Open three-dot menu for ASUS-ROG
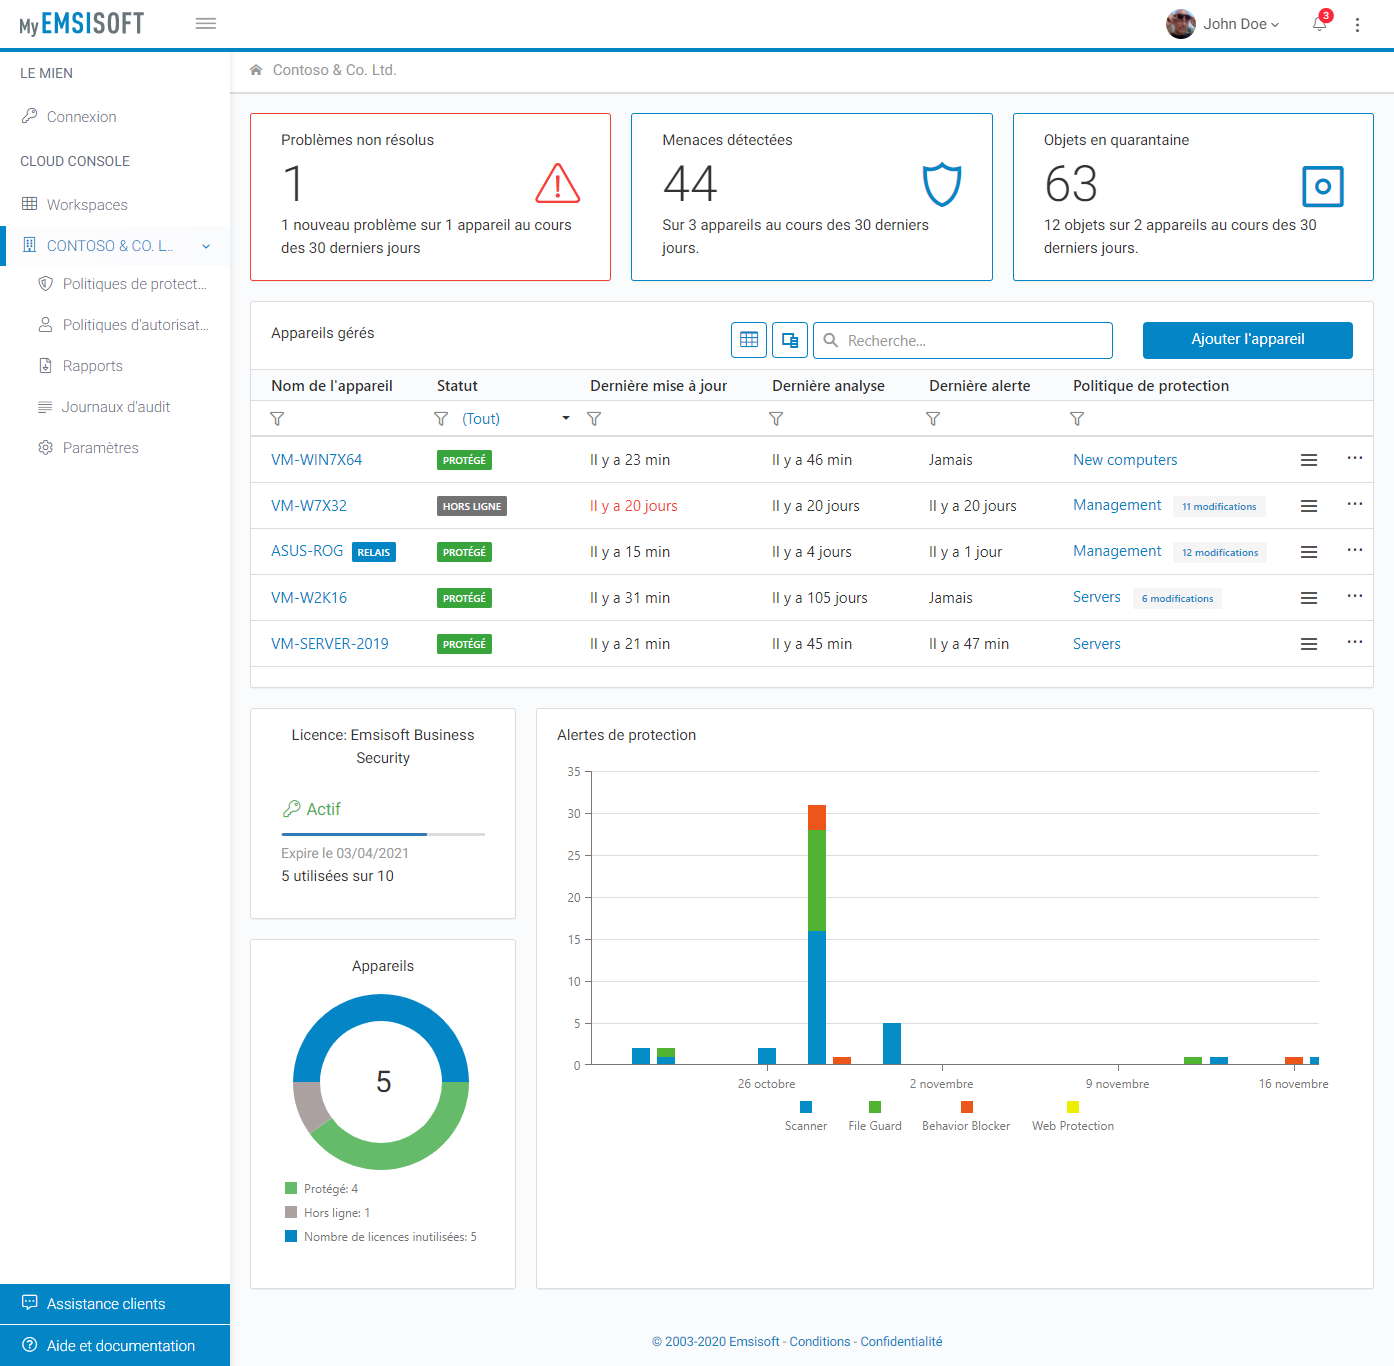 pyautogui.click(x=1355, y=550)
